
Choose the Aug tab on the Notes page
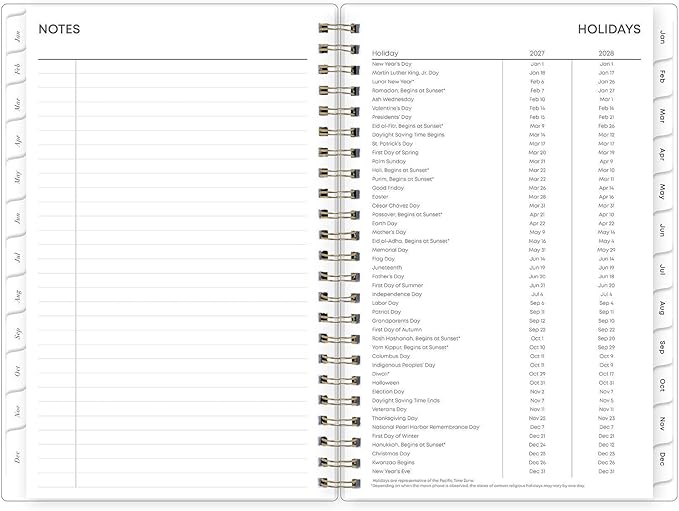click(x=17, y=296)
